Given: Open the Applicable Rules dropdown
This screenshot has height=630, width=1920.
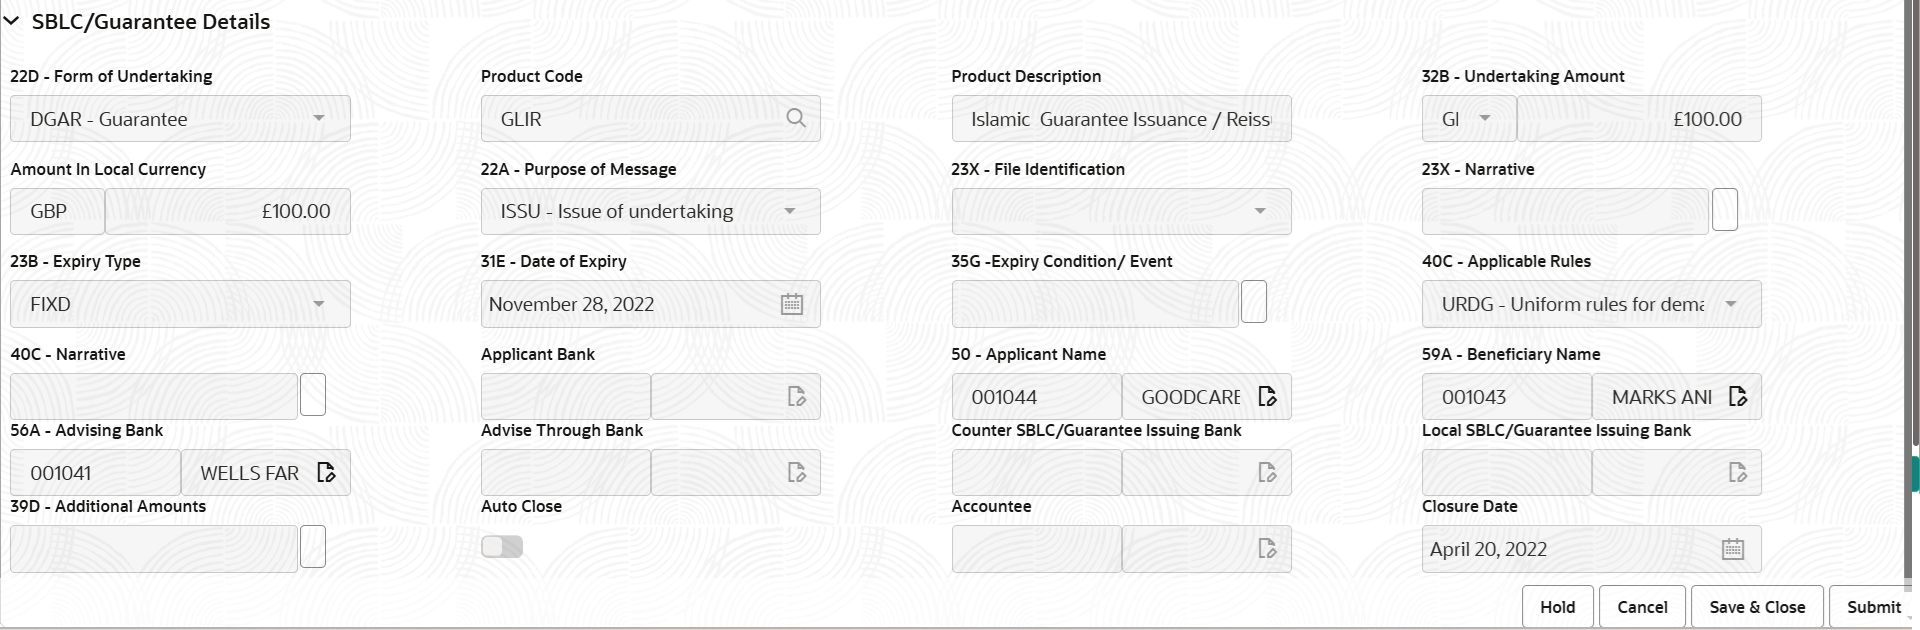Looking at the screenshot, I should 1731,304.
